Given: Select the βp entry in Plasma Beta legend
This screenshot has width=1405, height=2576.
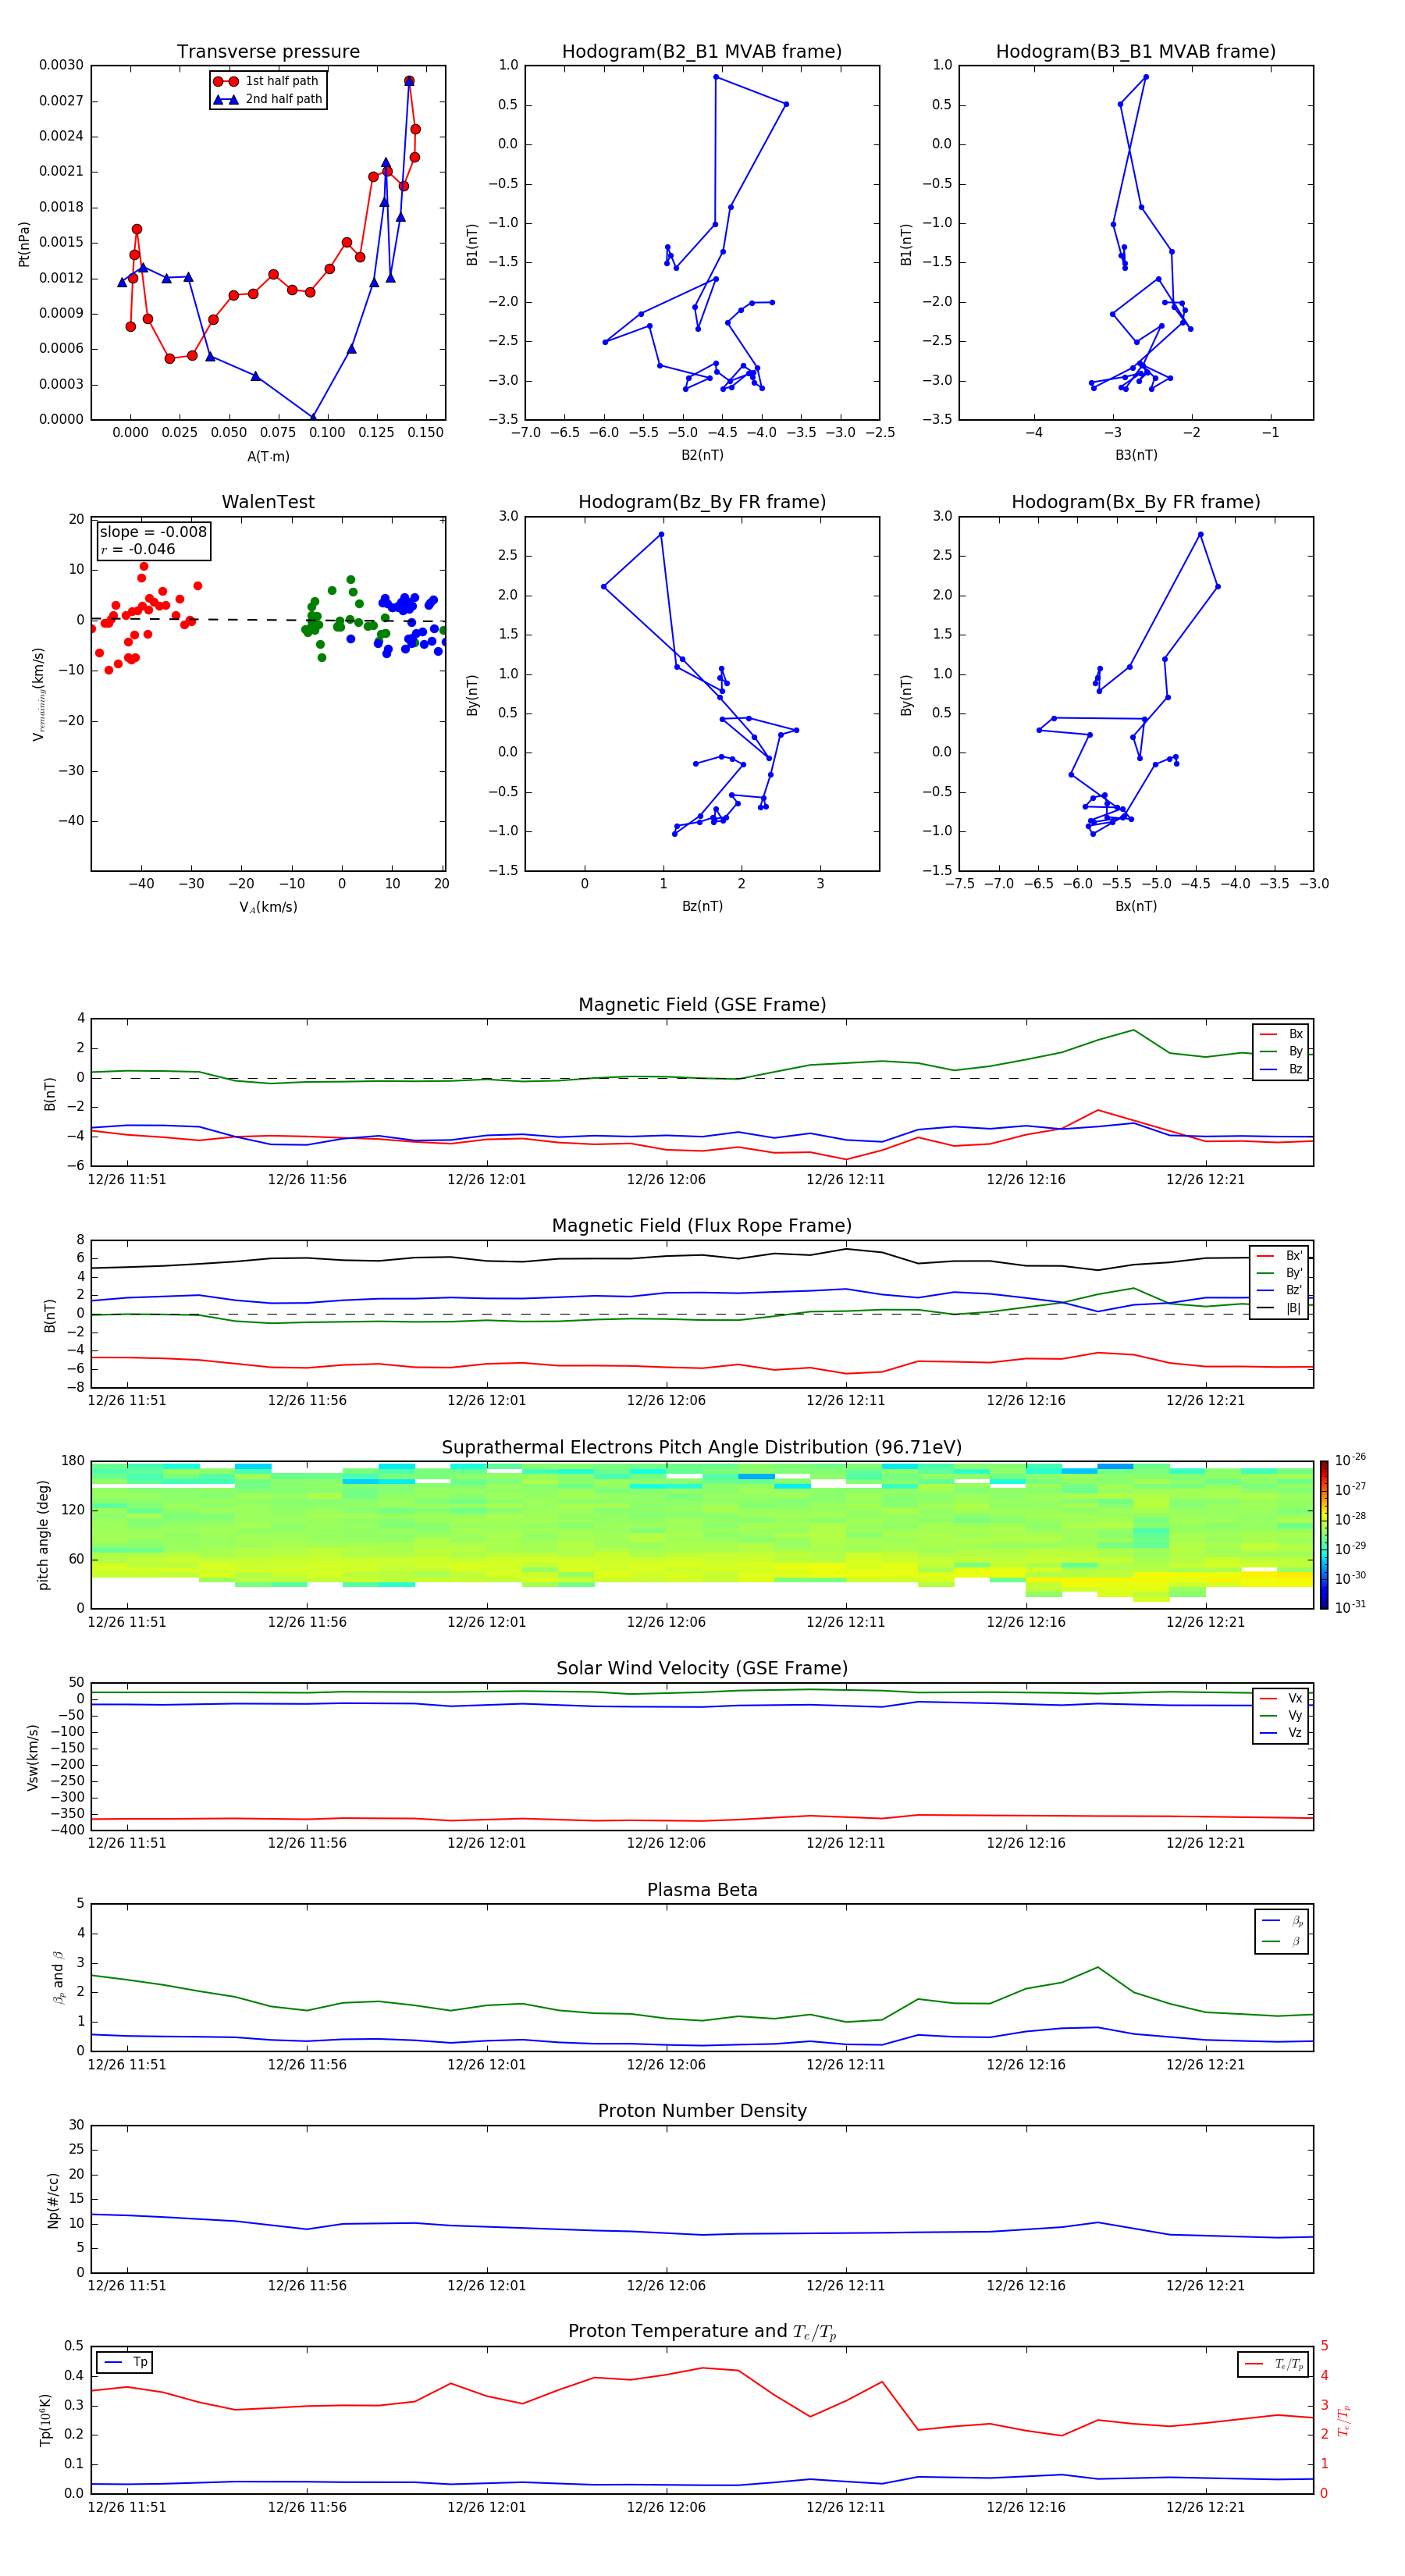Looking at the screenshot, I should [1283, 1921].
